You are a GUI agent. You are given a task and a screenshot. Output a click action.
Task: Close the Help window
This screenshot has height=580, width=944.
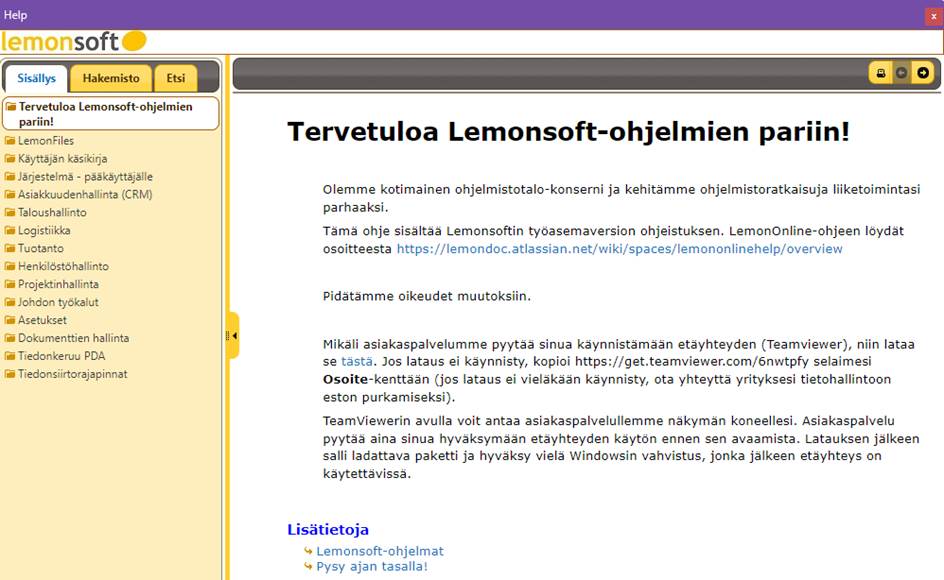tap(934, 16)
